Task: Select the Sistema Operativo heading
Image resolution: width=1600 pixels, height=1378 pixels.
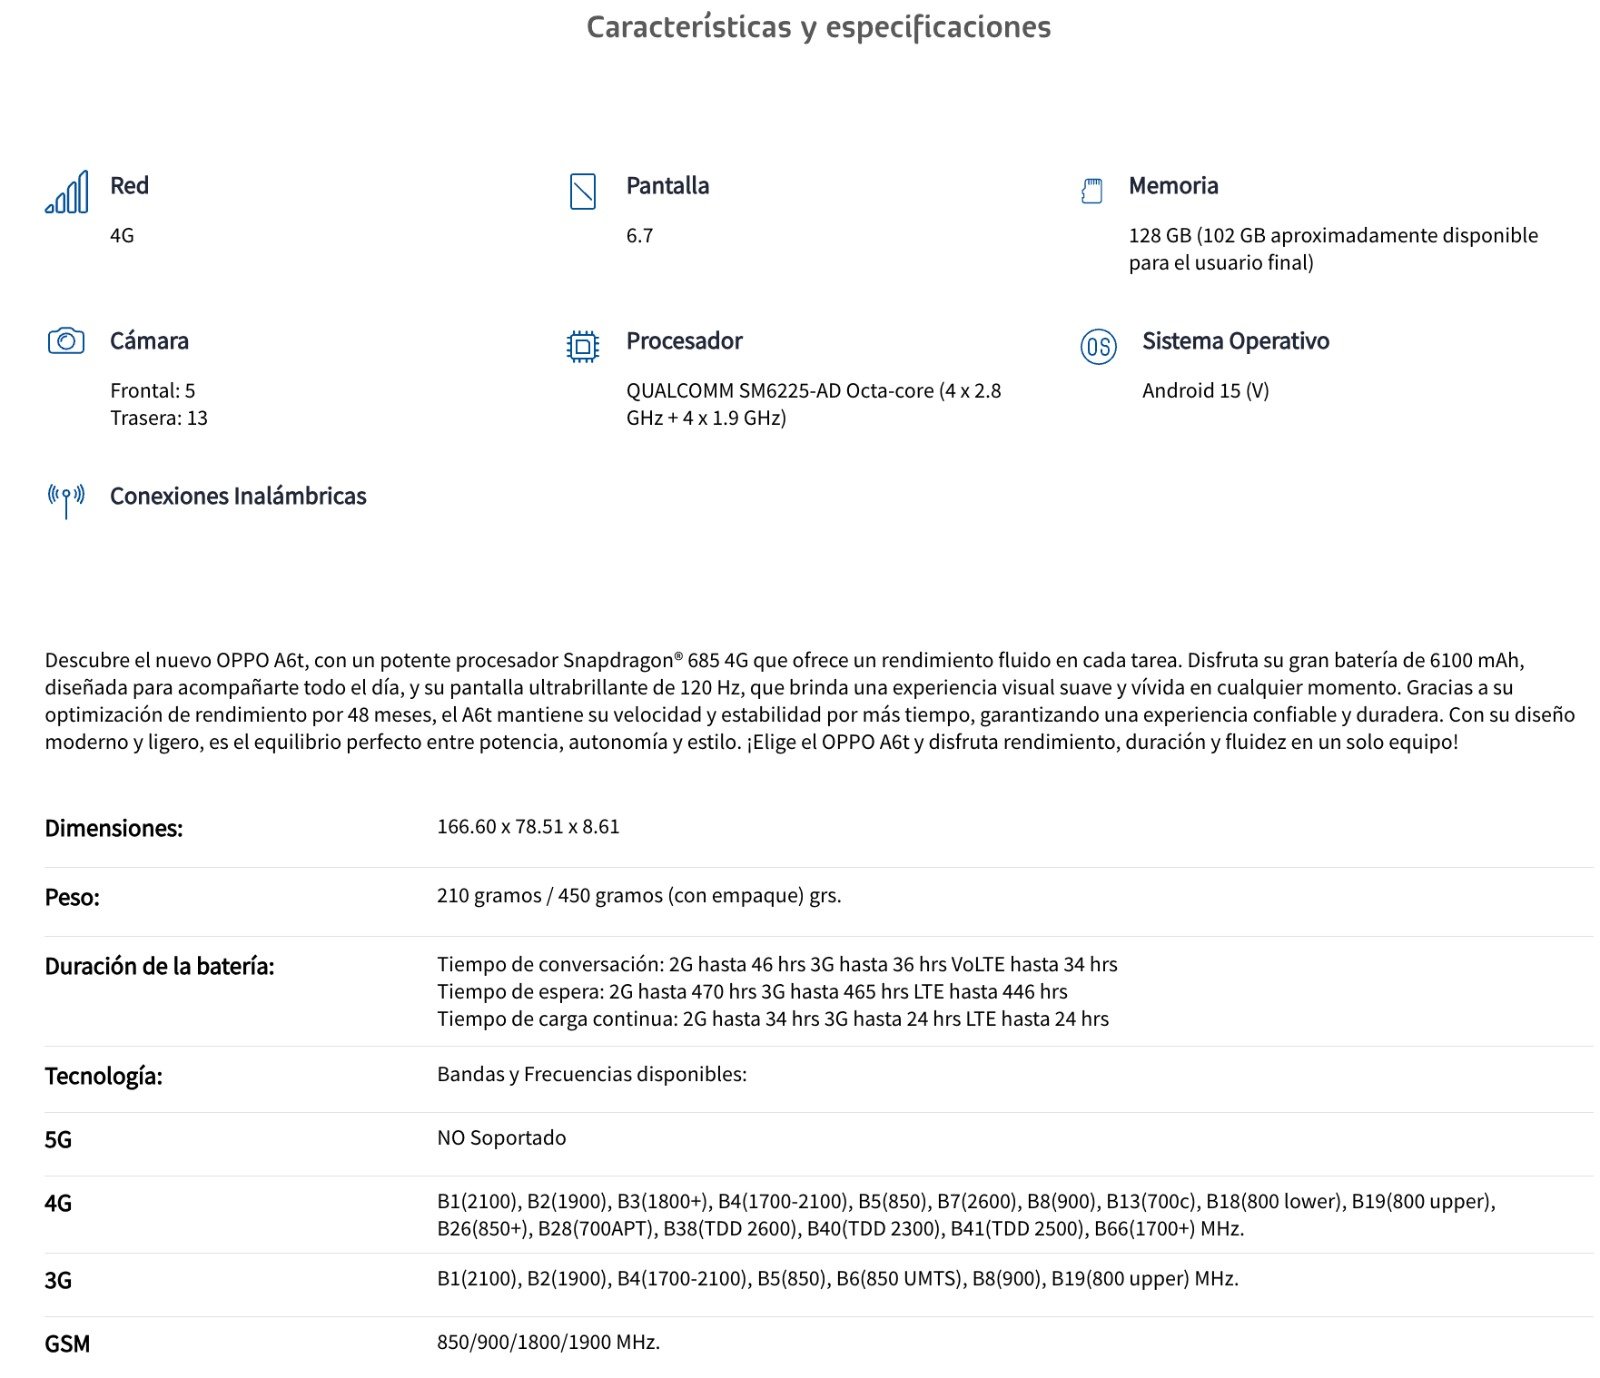Action: [x=1236, y=341]
